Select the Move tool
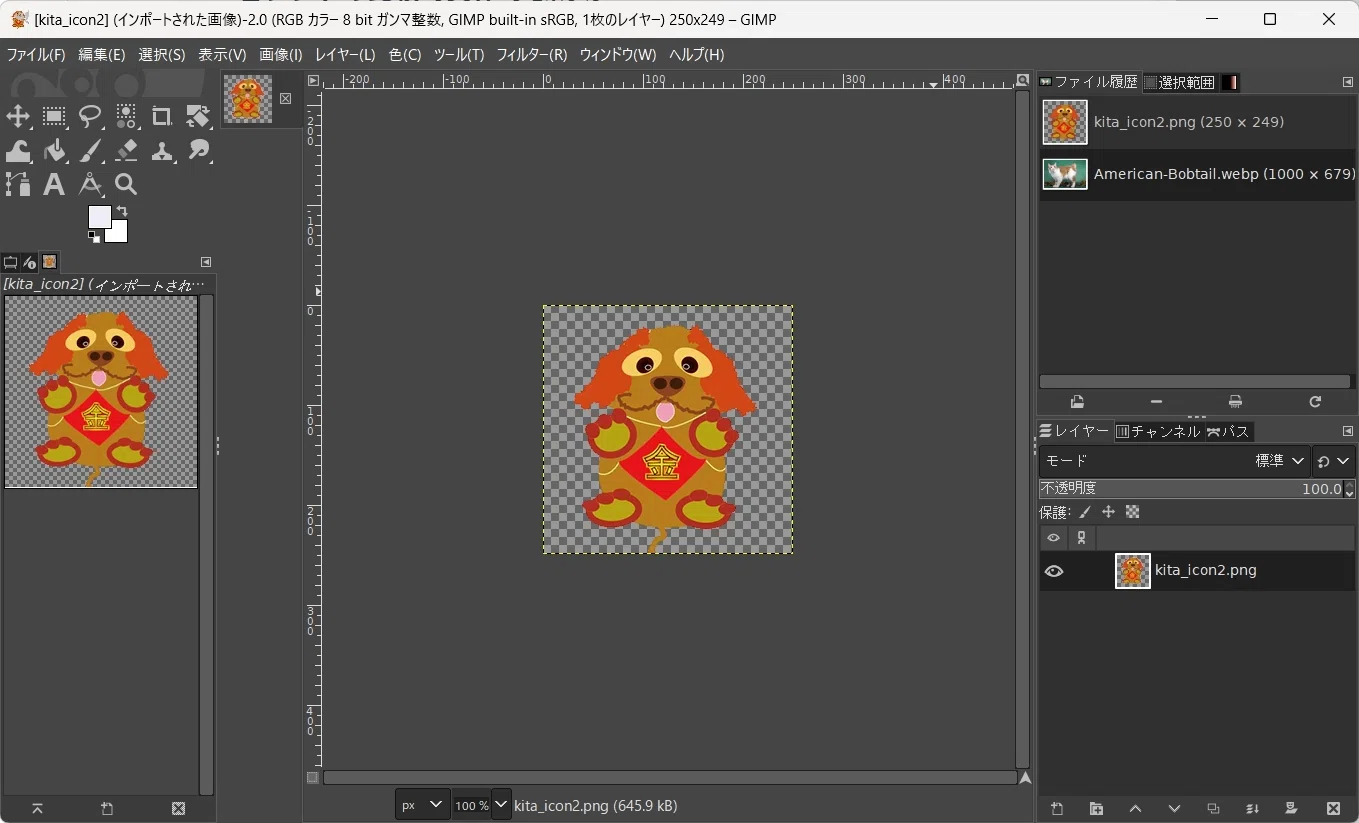The width and height of the screenshot is (1359, 823). pos(18,117)
